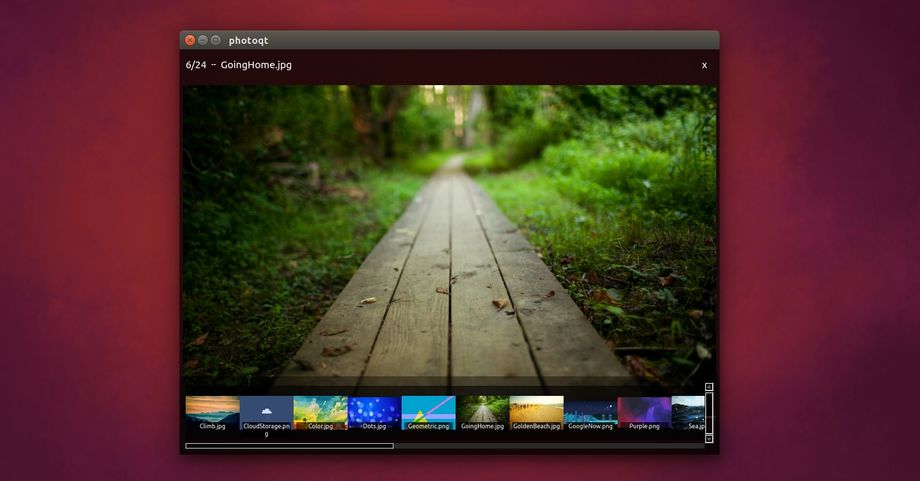This screenshot has width=920, height=481.
Task: Show the Color.jpg thumbnail image
Action: point(320,413)
